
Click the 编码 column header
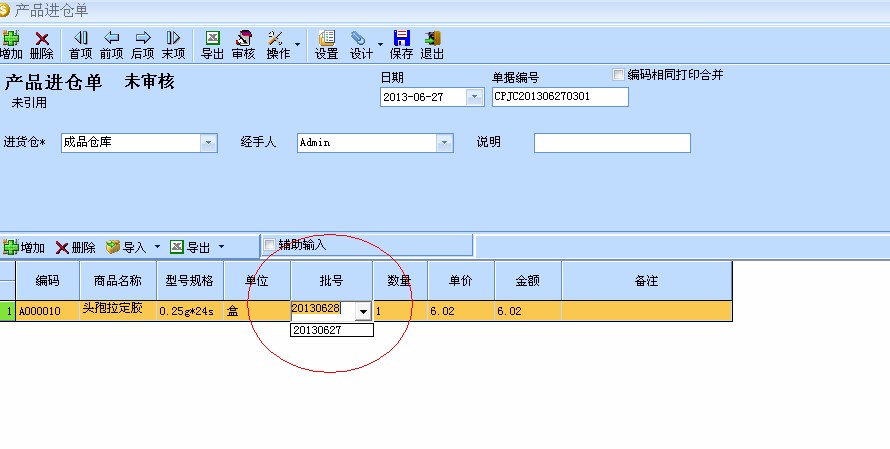[48, 280]
